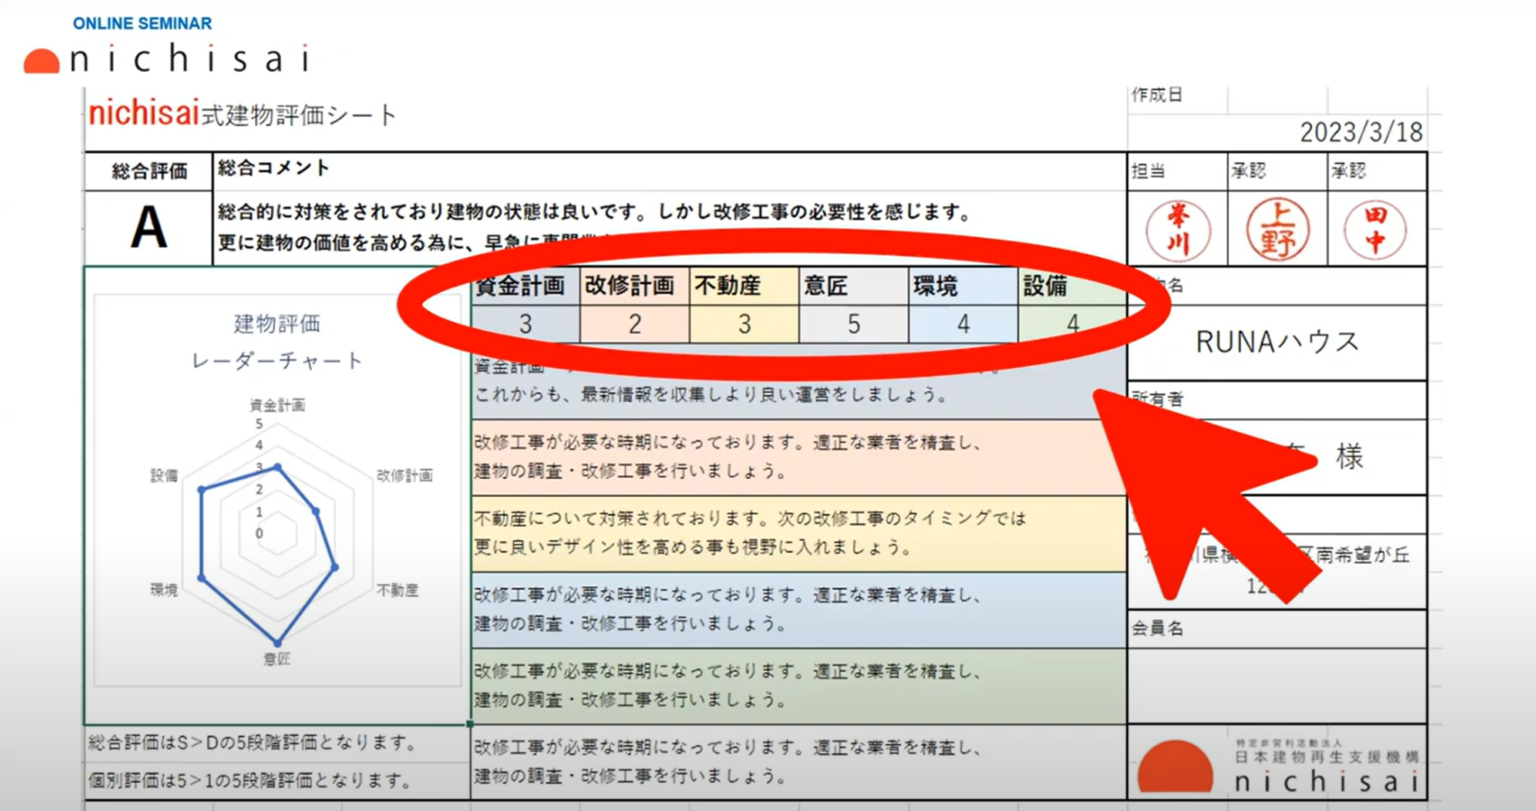Select the line これからも、最新情報を収集しより良い運営をしましょう

[x=711, y=395]
